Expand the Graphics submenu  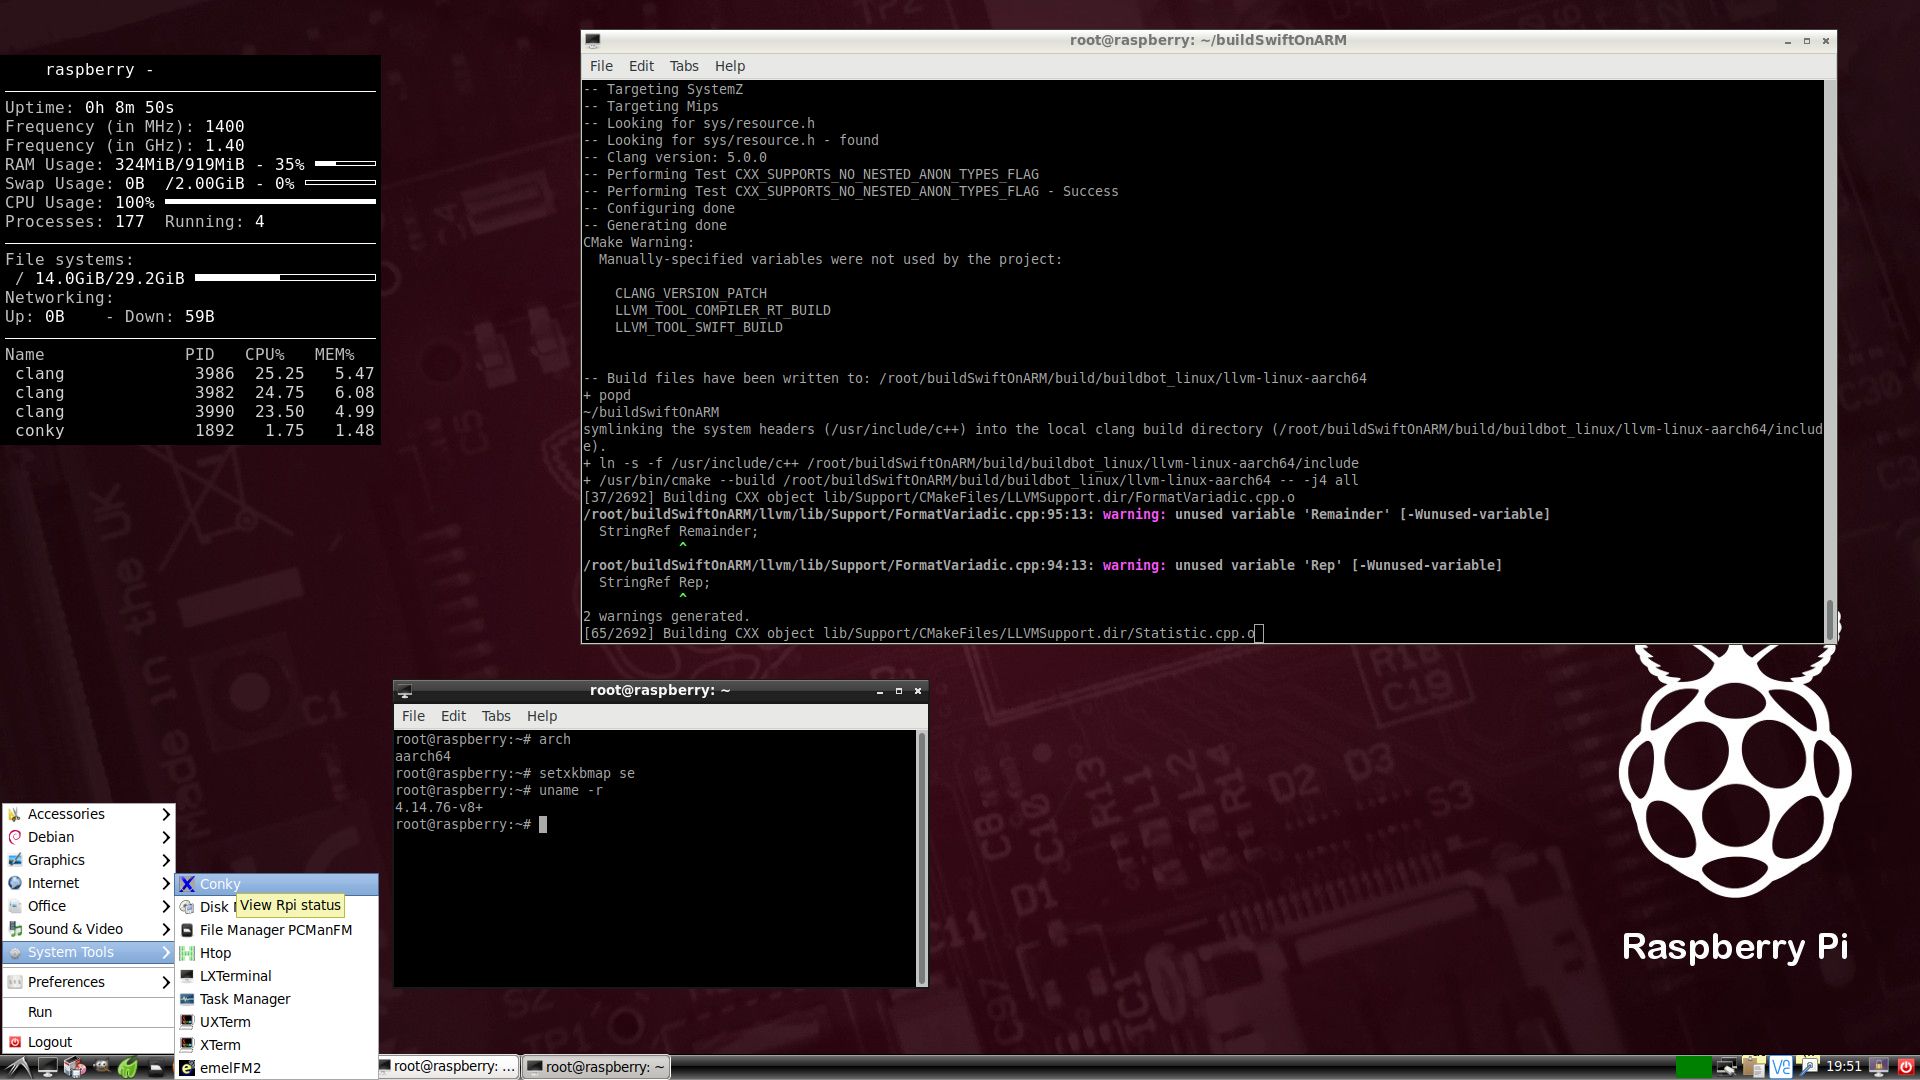(55, 860)
